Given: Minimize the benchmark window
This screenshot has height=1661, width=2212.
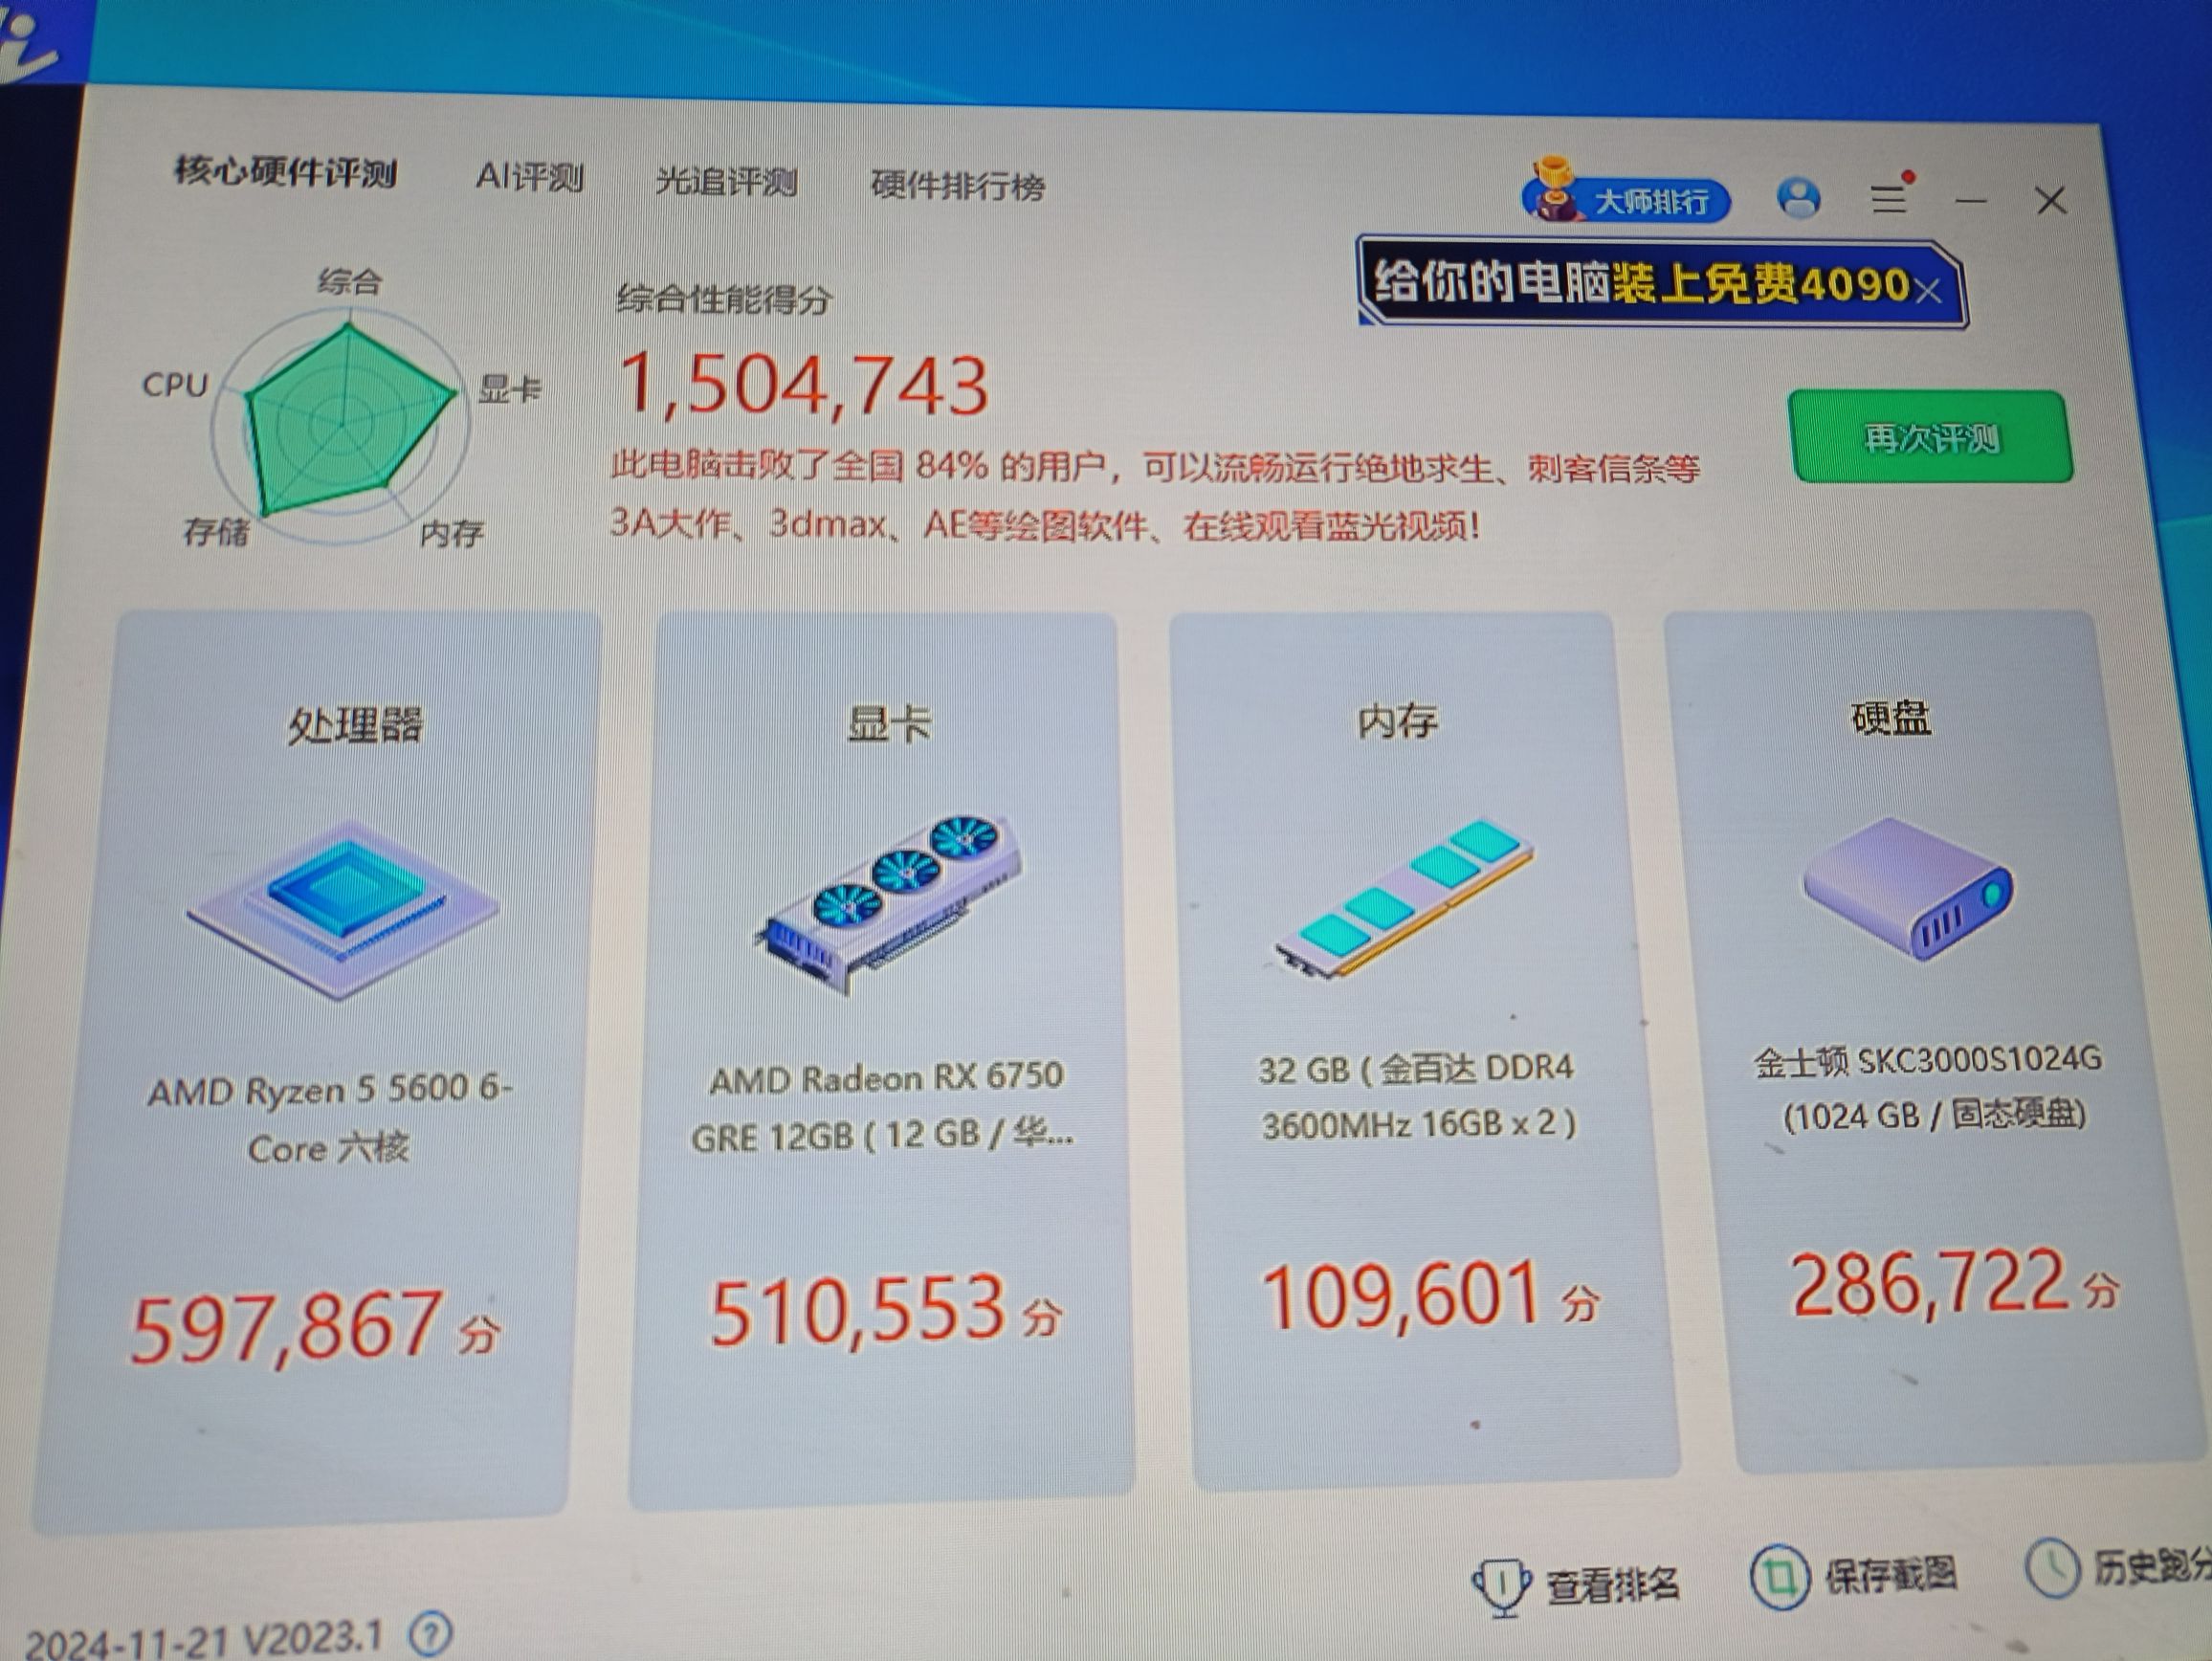Looking at the screenshot, I should tap(1971, 201).
